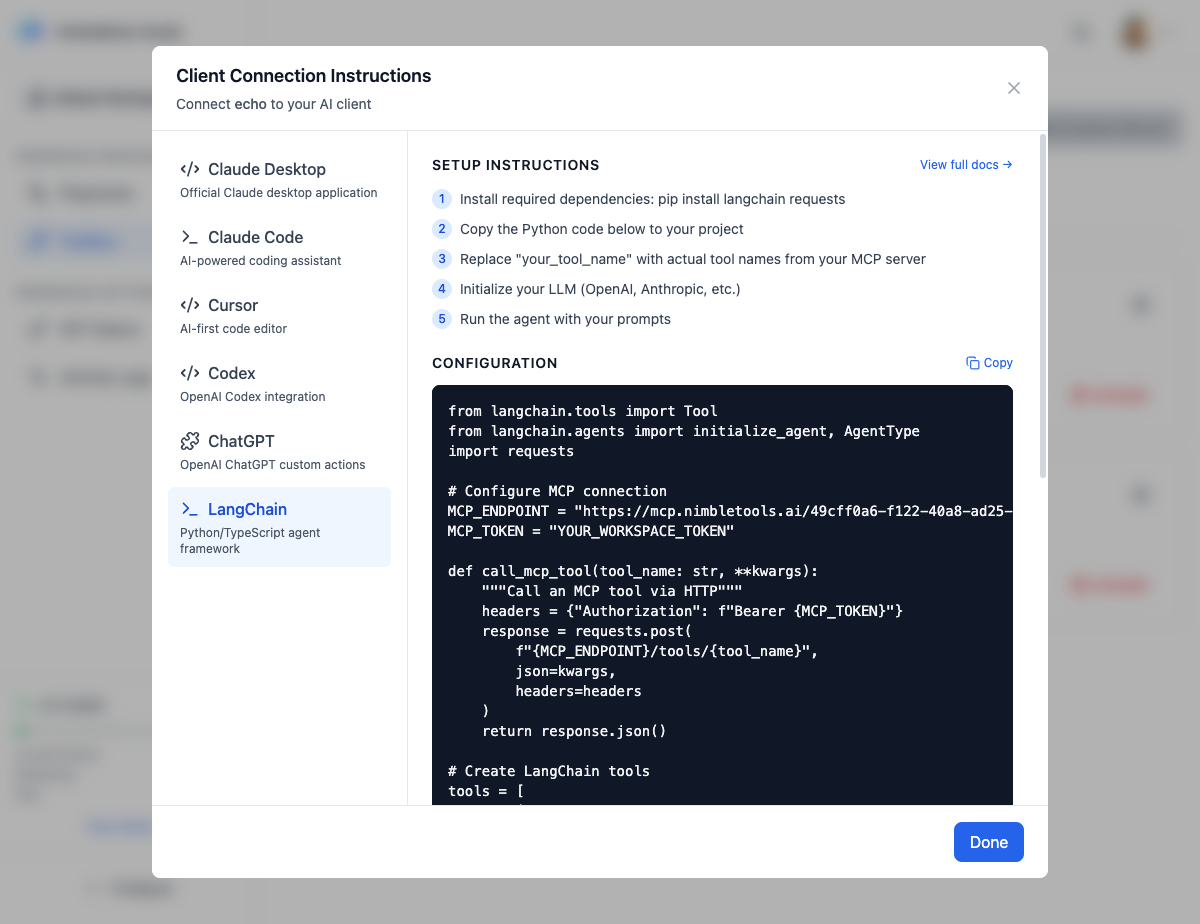Click the LangChain terminal prompt icon
1200x924 pixels.
point(189,509)
